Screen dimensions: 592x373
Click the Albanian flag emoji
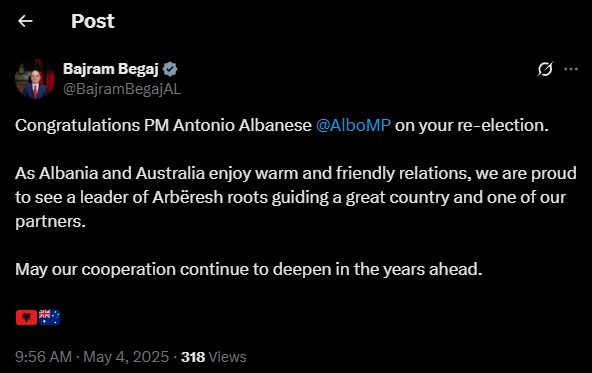pos(26,317)
